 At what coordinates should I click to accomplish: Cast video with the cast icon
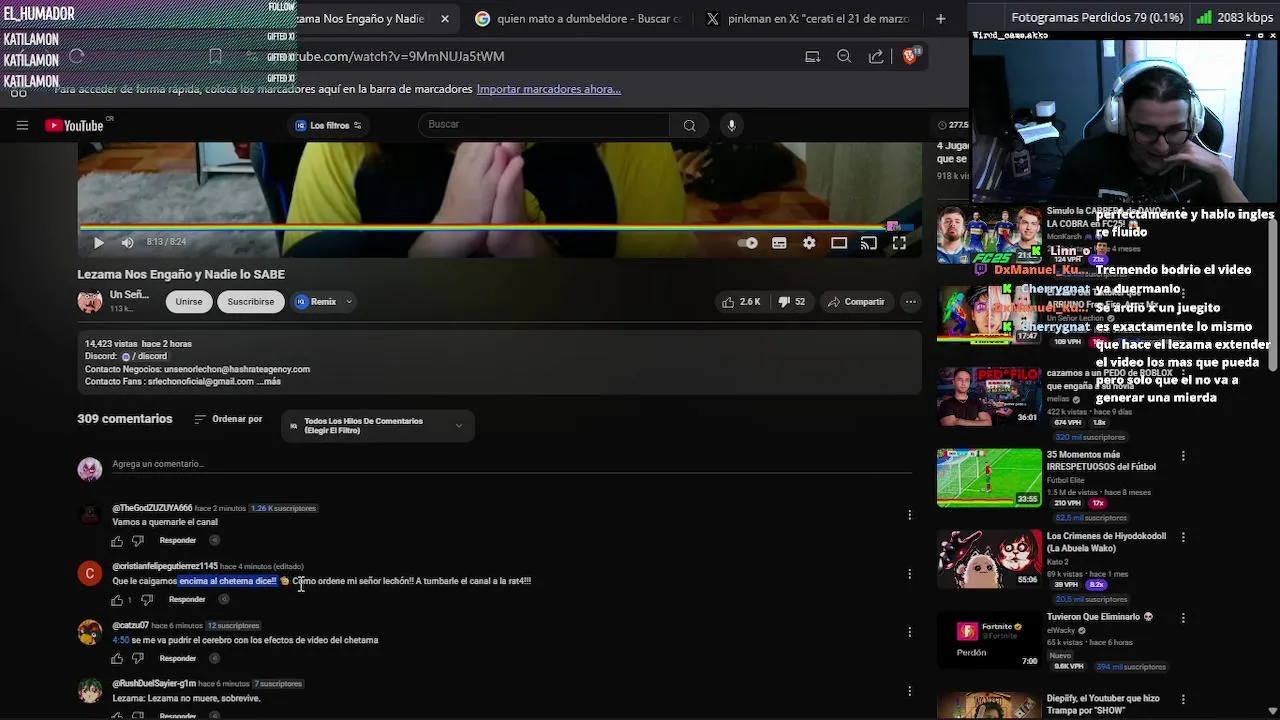coord(869,243)
